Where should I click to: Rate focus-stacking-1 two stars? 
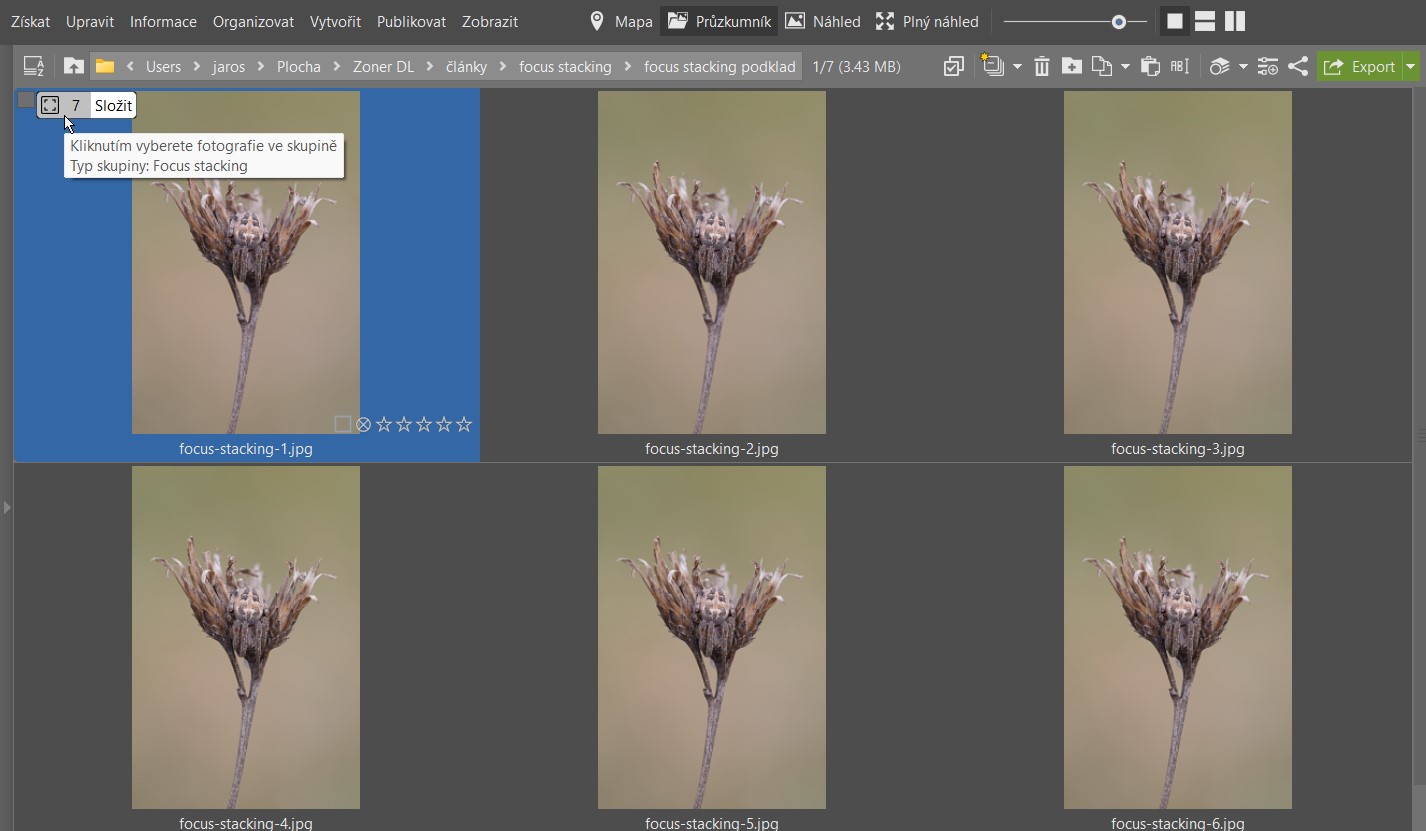(x=404, y=424)
